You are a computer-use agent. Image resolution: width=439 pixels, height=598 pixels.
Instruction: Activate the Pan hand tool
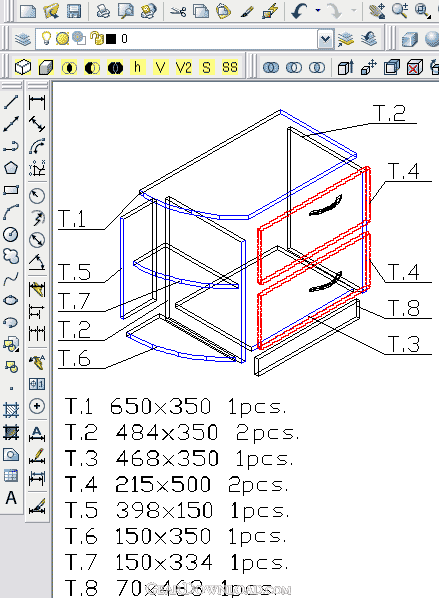click(376, 11)
